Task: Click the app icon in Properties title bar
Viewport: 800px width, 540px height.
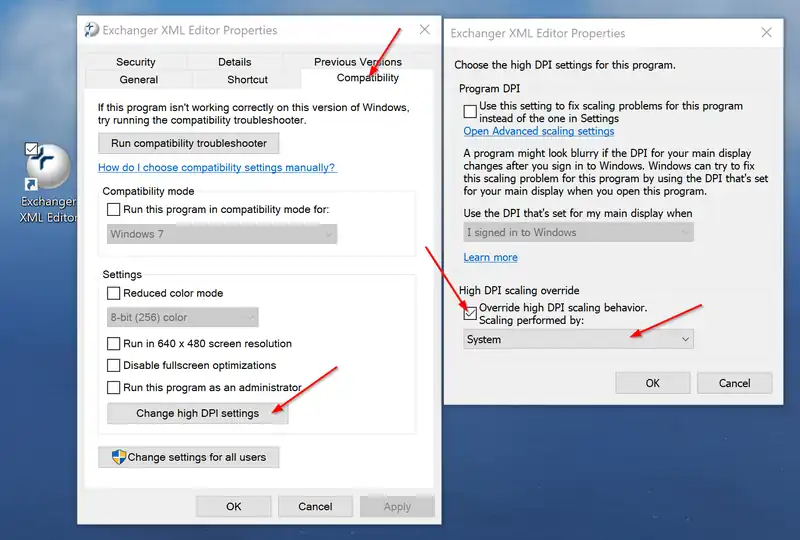Action: 92,30
